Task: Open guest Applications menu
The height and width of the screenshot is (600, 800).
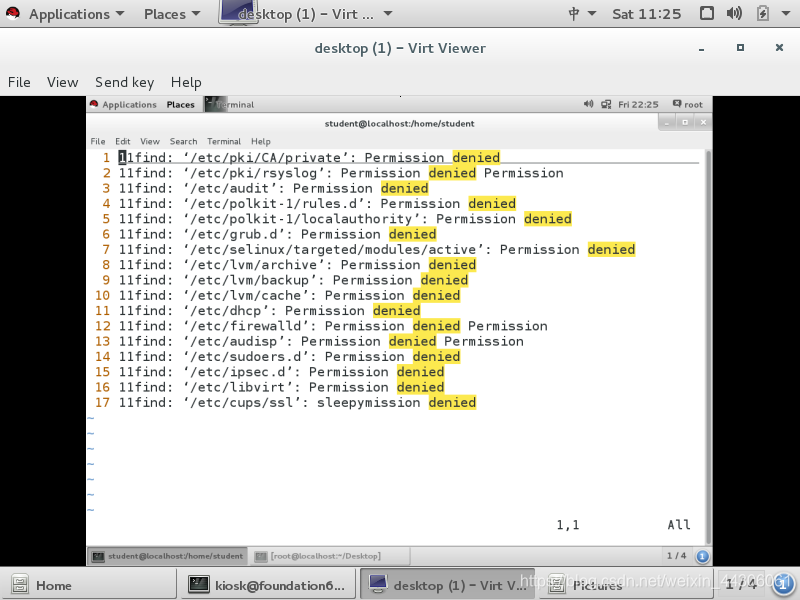Action: tap(129, 105)
